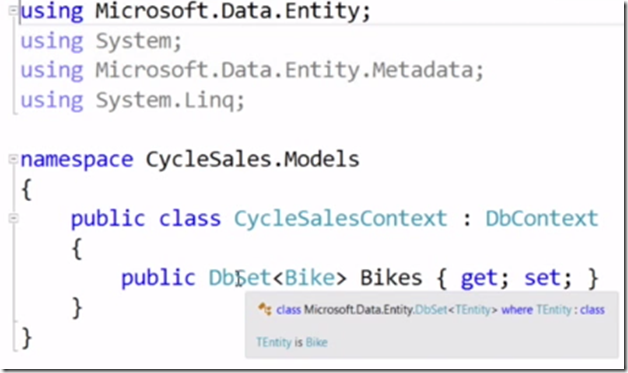The width and height of the screenshot is (628, 373).
Task: Click the Bike link in the tooltip
Action: 316,342
